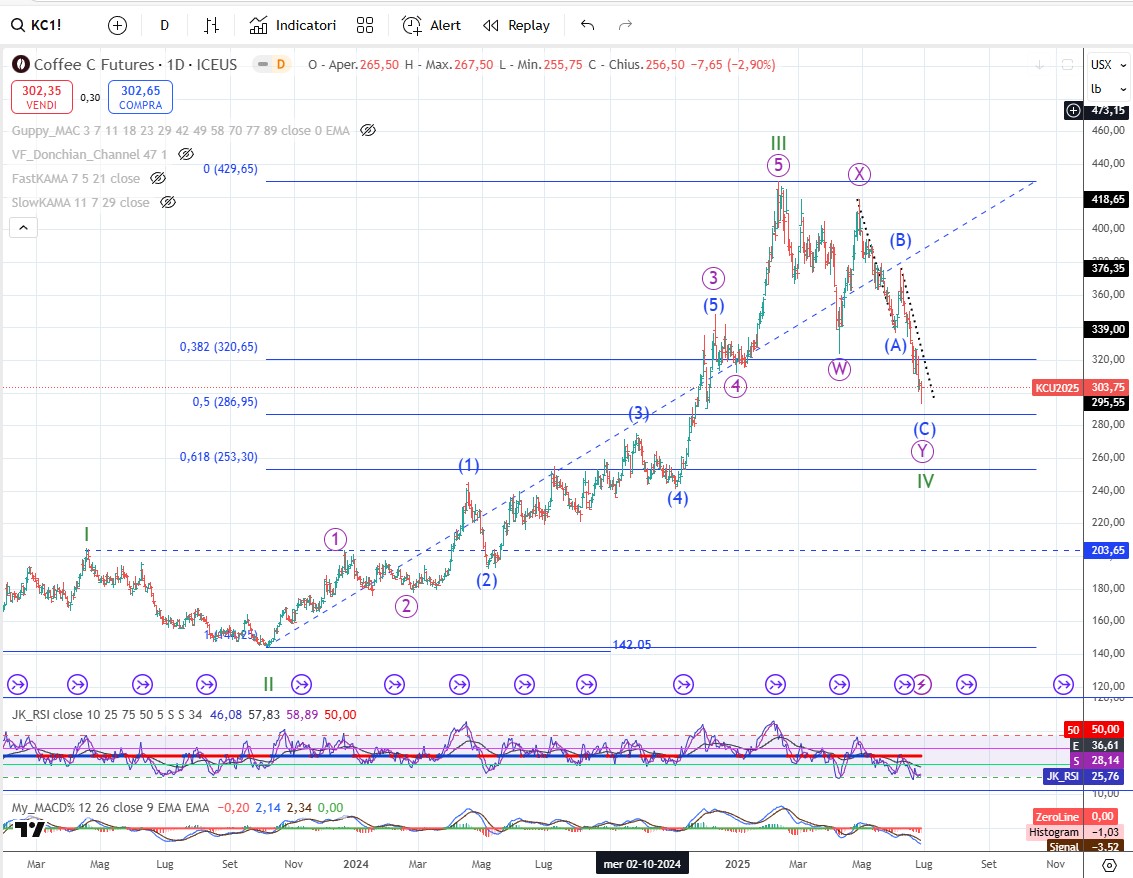1133x878 pixels.
Task: Undo the last chart action
Action: coord(587,25)
